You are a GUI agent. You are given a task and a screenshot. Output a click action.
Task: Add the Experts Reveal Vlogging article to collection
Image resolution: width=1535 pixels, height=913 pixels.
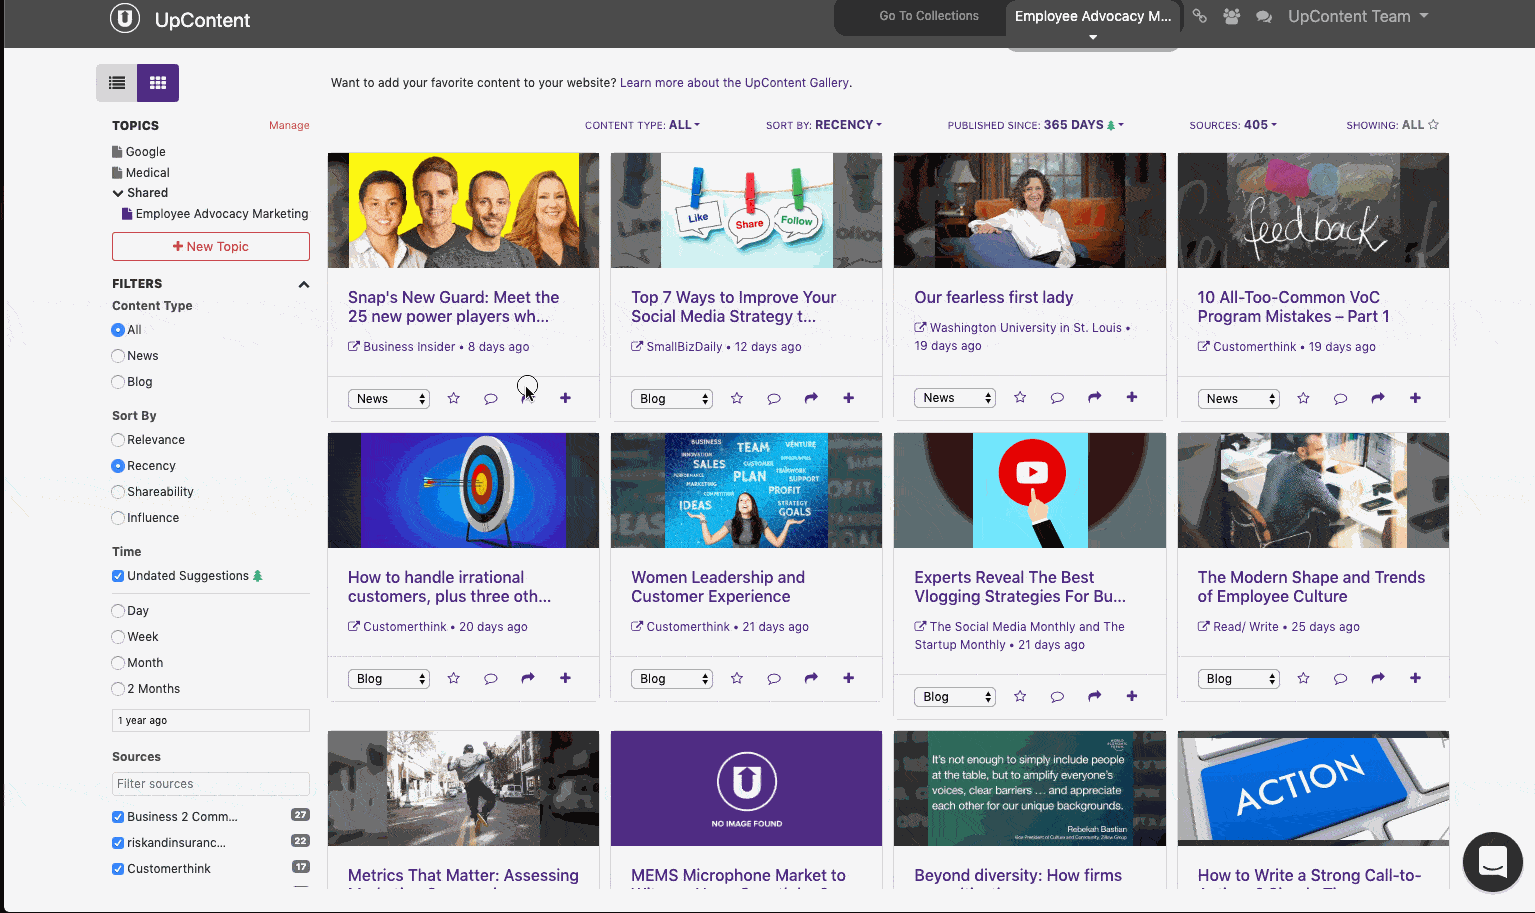1131,696
